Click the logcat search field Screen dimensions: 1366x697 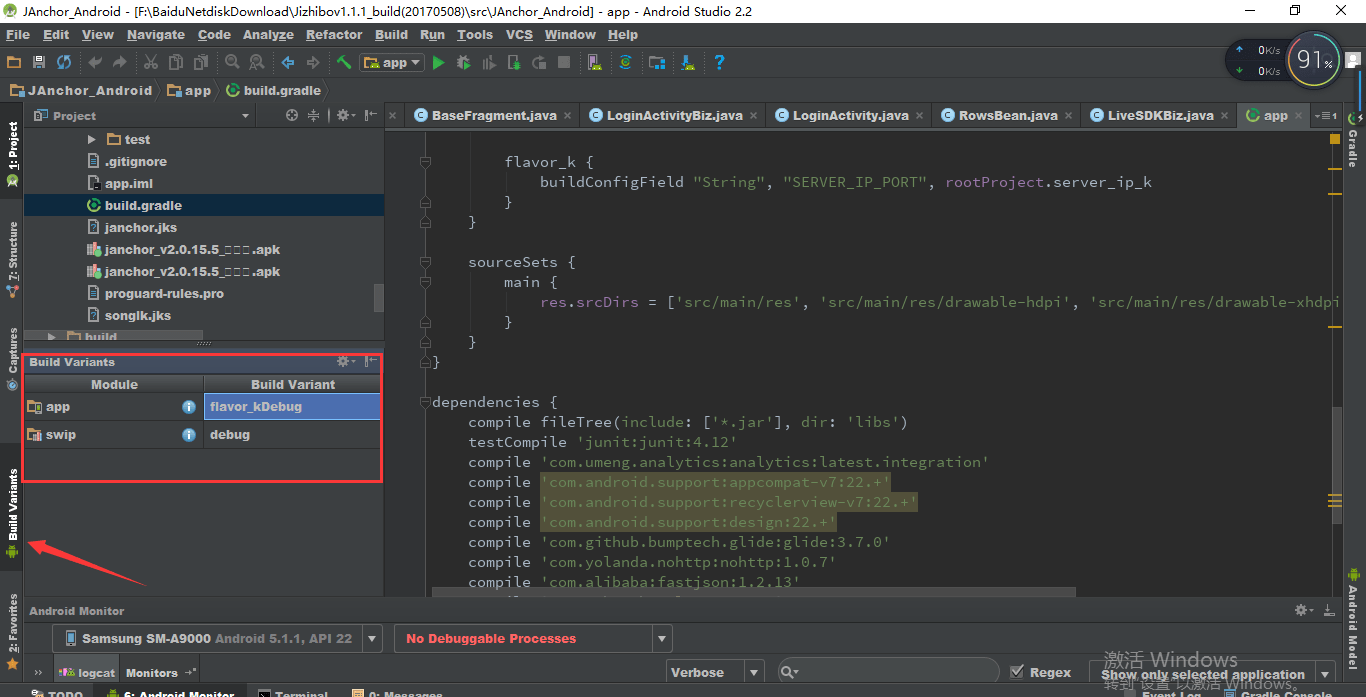click(890, 671)
